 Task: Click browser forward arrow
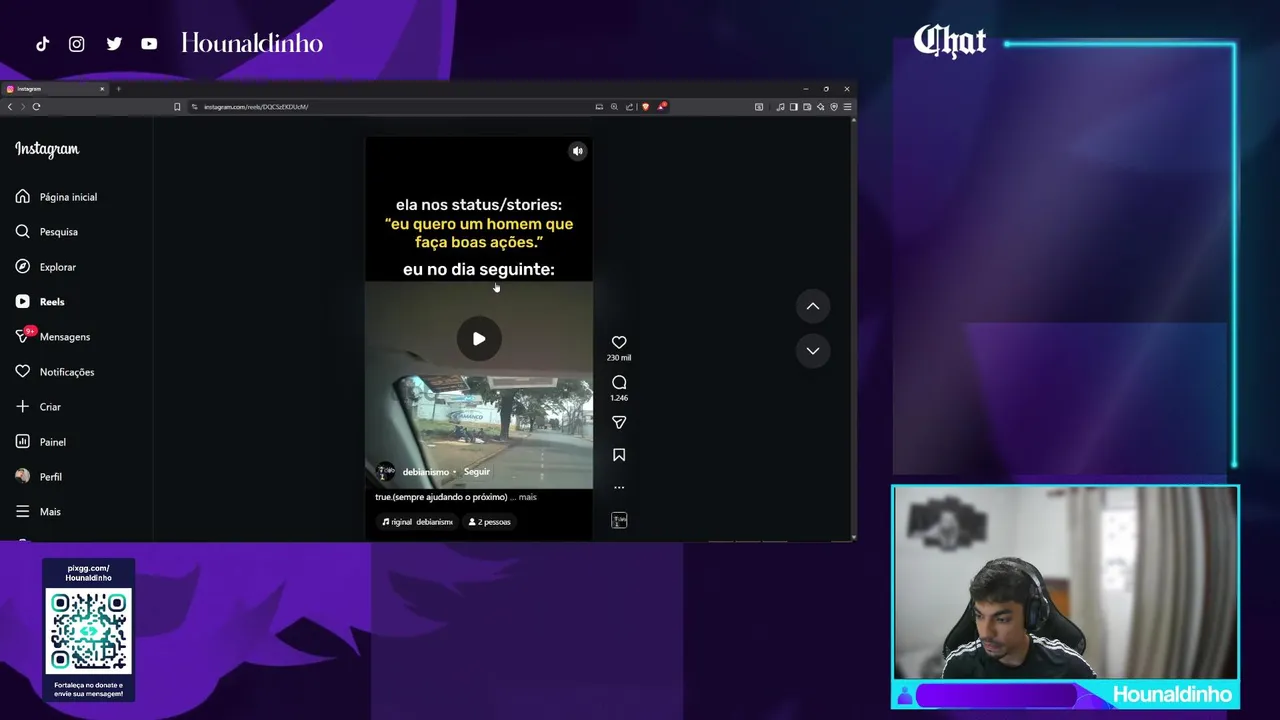tap(23, 107)
